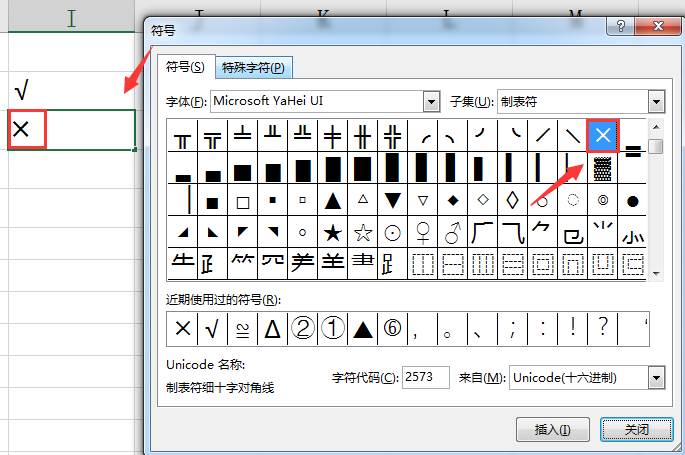Select the bullseye double circle symbol
The height and width of the screenshot is (455, 685).
coord(602,200)
